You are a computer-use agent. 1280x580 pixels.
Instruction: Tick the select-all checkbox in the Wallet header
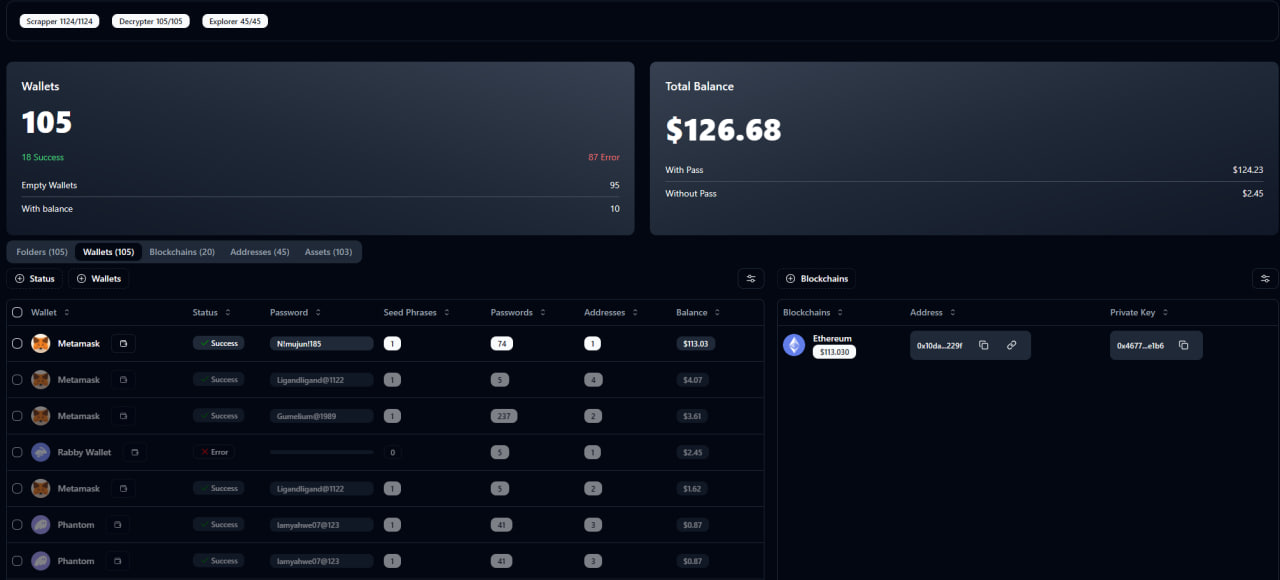click(x=17, y=312)
